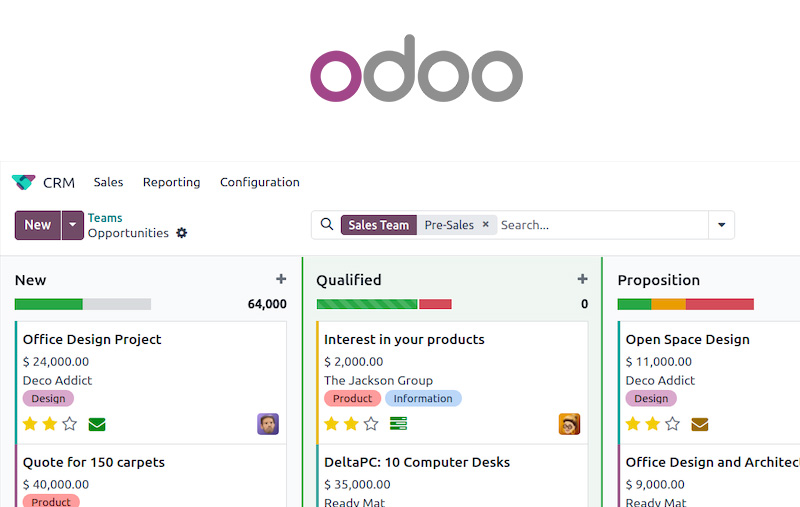This screenshot has width=800, height=507.
Task: Toggle third priority star on Office Design Project
Action: (x=70, y=424)
